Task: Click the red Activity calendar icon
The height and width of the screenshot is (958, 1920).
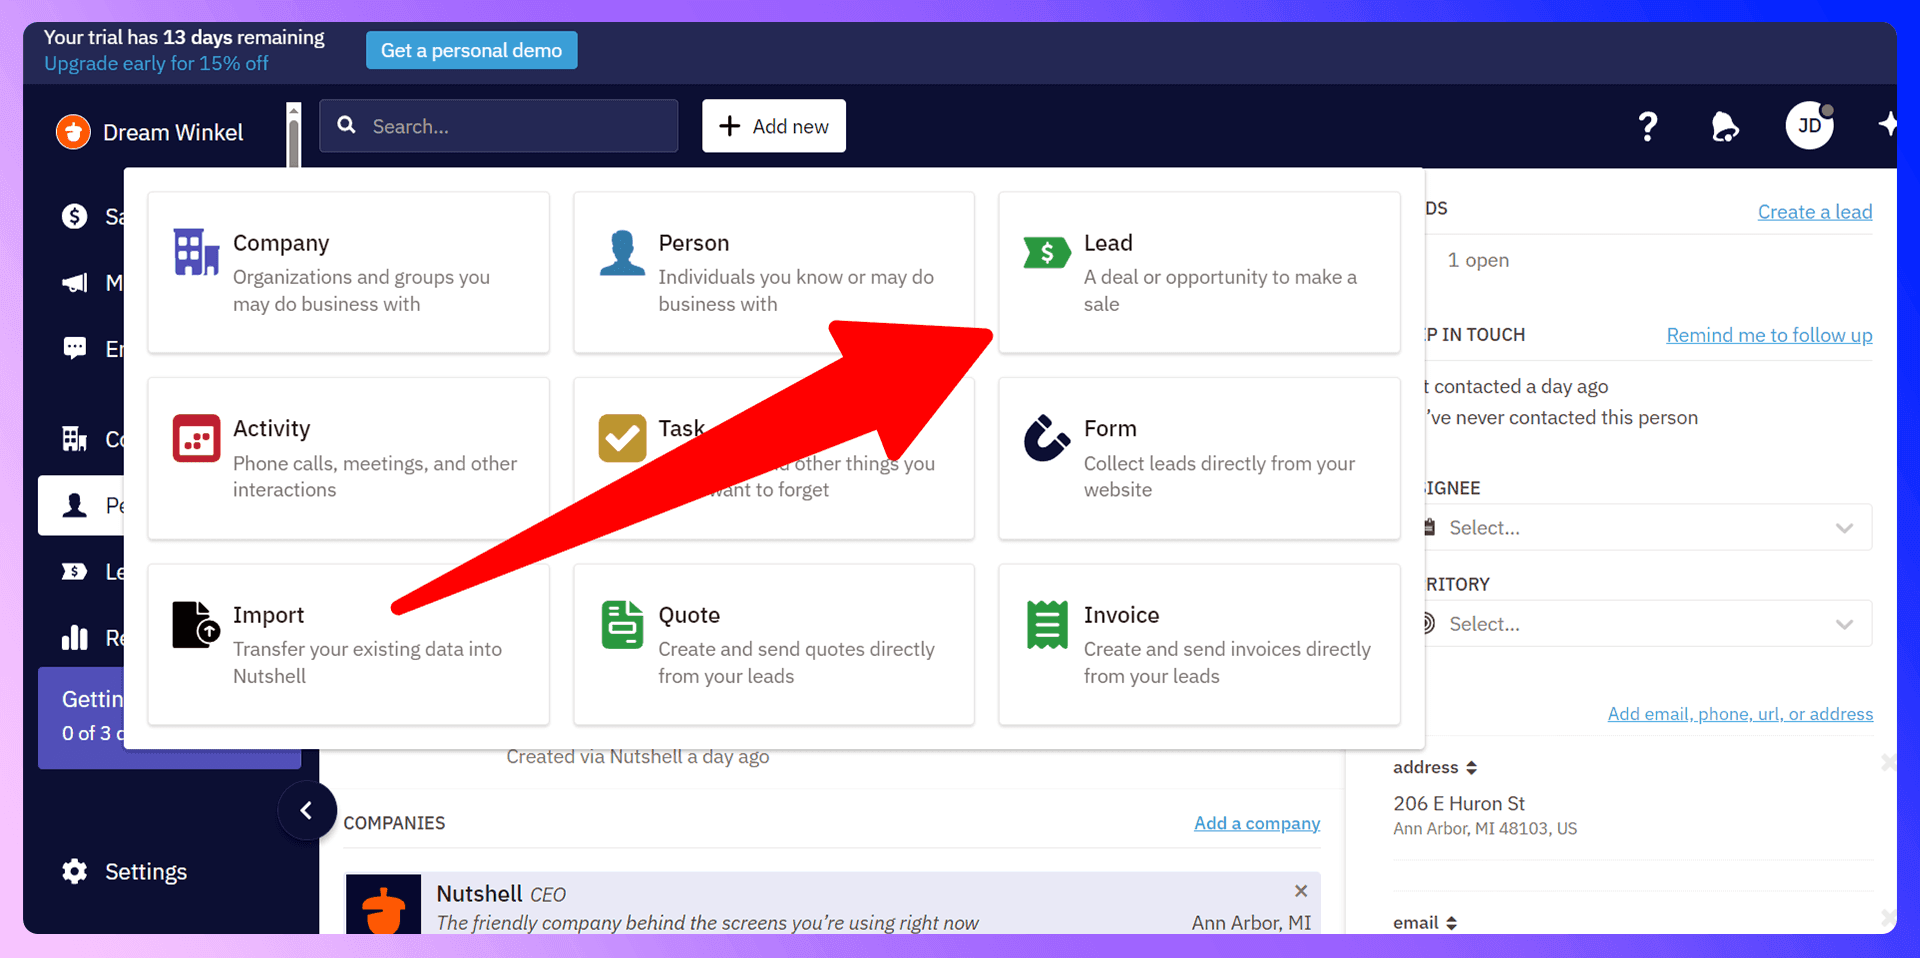Action: tap(196, 438)
